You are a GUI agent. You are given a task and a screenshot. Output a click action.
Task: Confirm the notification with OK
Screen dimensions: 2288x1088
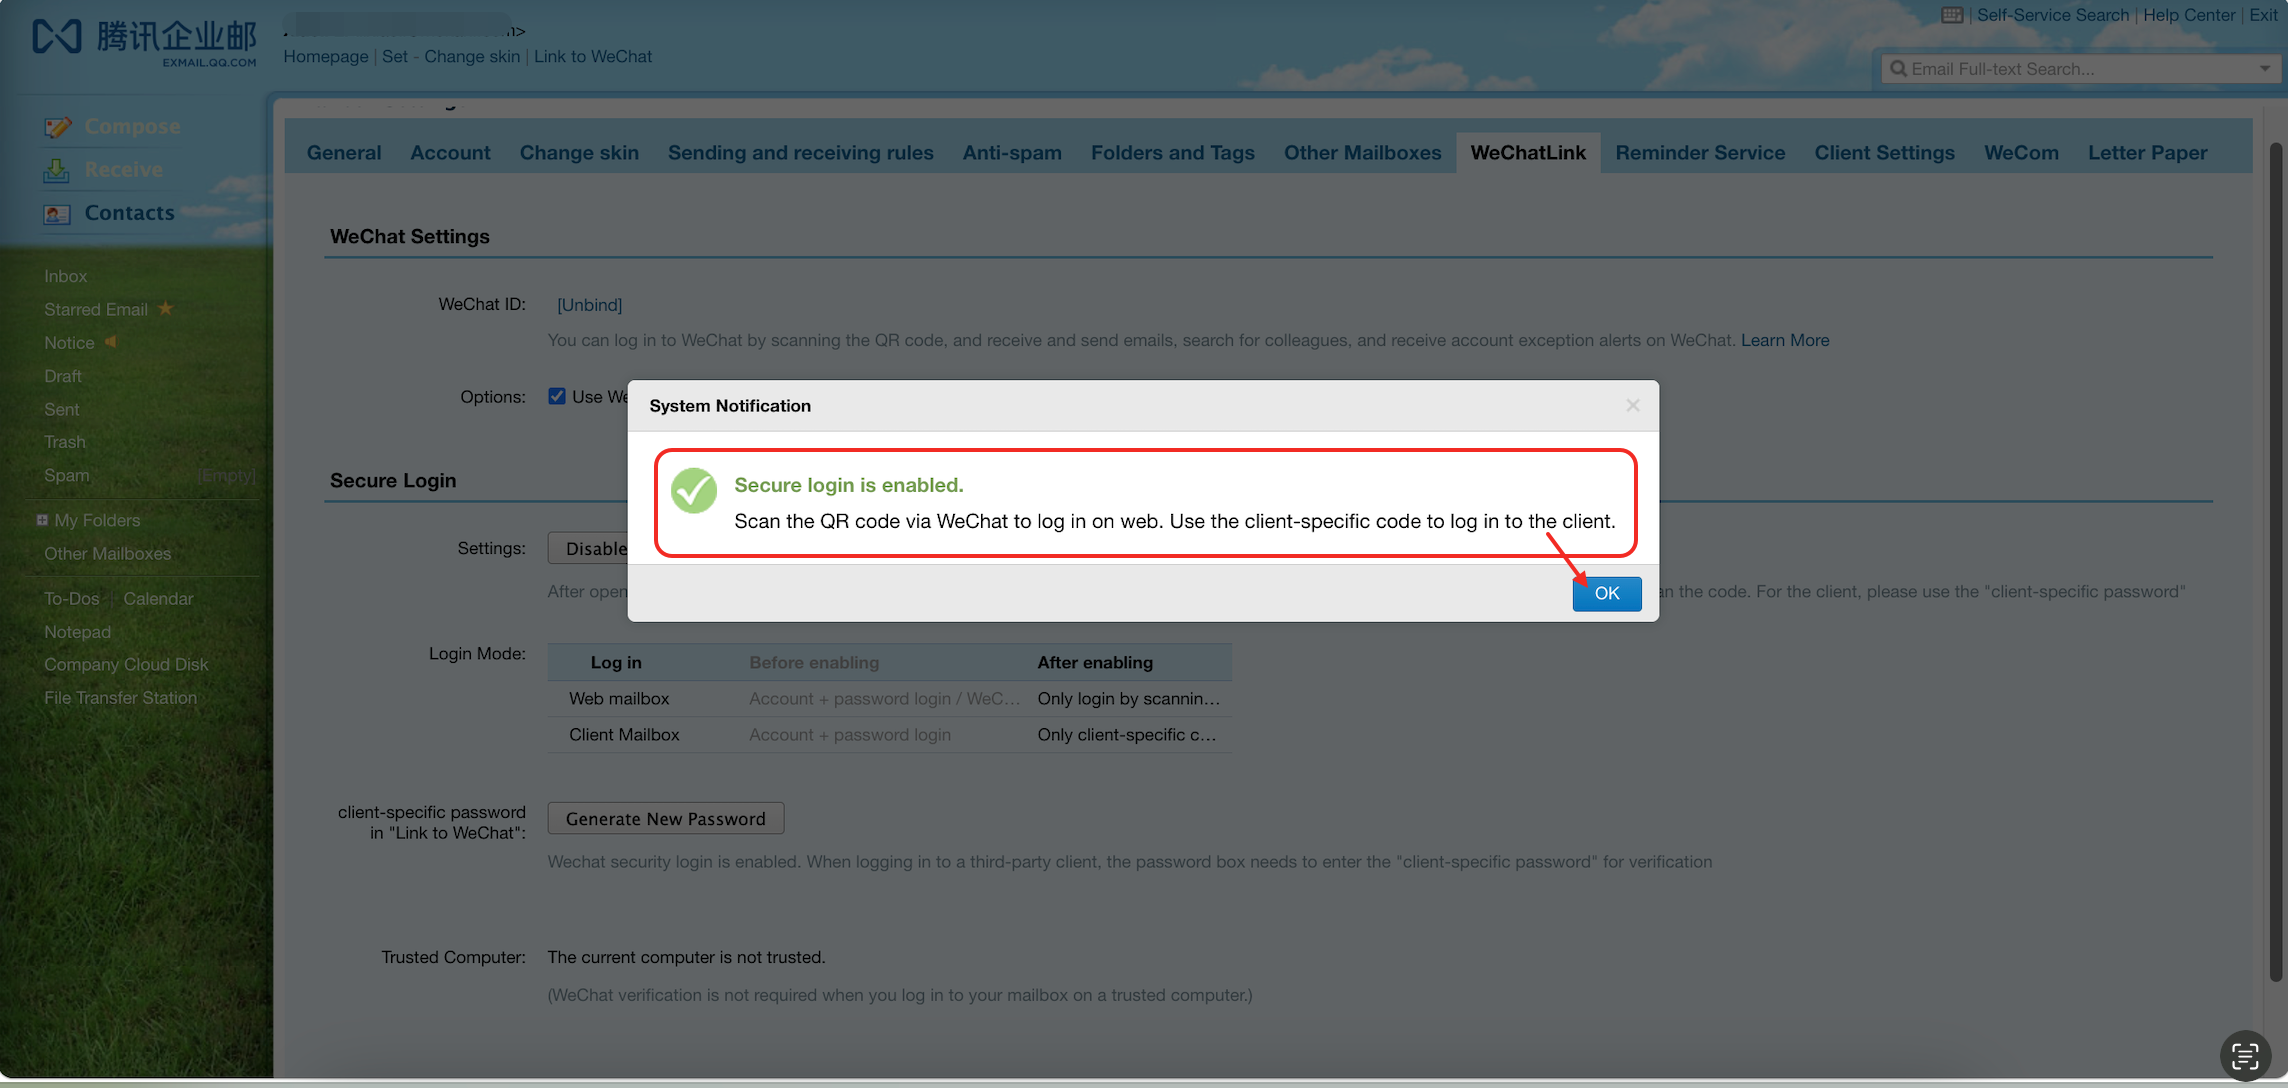pyautogui.click(x=1606, y=593)
